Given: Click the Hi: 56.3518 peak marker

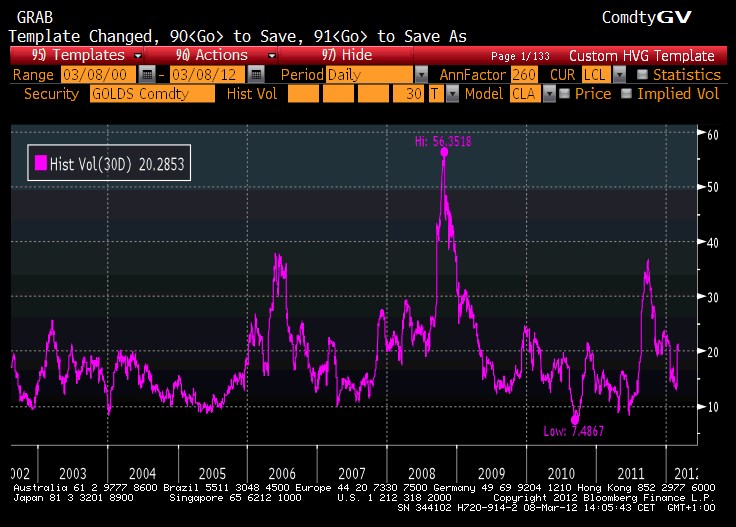Looking at the screenshot, I should pyautogui.click(x=444, y=152).
